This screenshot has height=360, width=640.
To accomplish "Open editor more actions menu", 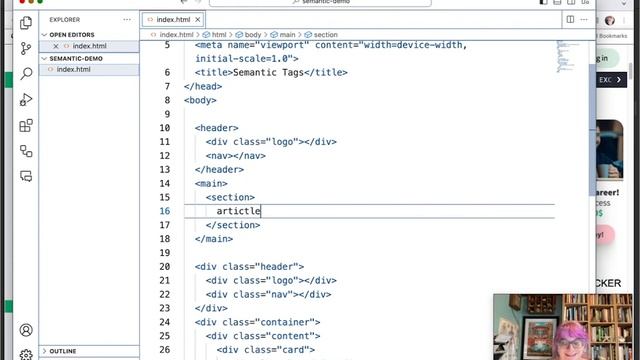I will tap(584, 19).
